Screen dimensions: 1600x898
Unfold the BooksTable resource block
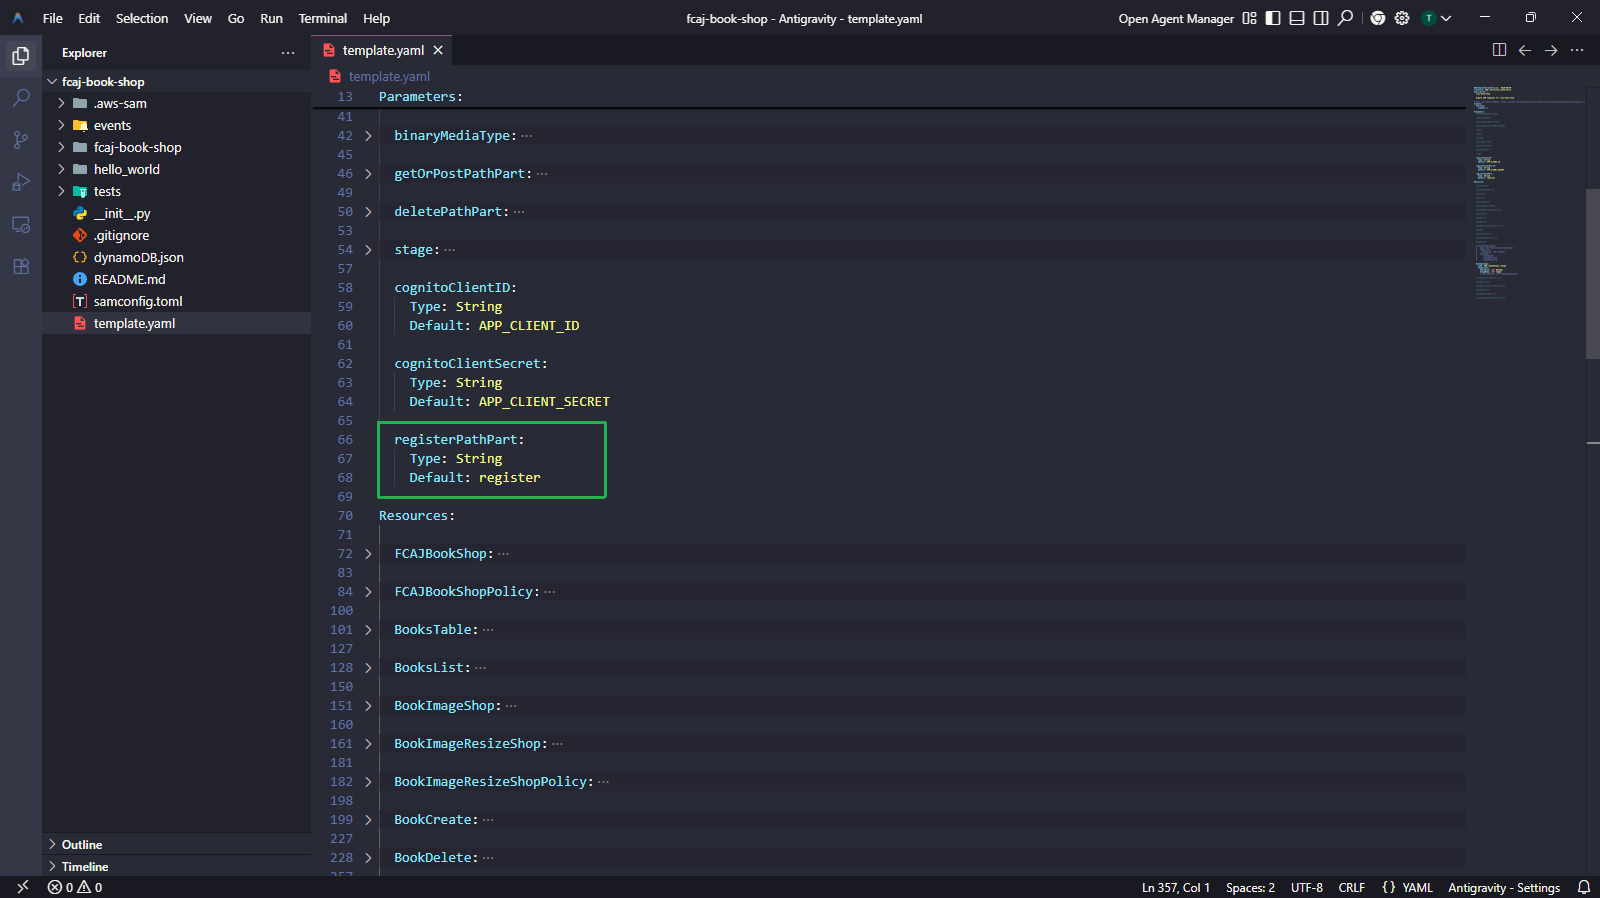click(368, 630)
